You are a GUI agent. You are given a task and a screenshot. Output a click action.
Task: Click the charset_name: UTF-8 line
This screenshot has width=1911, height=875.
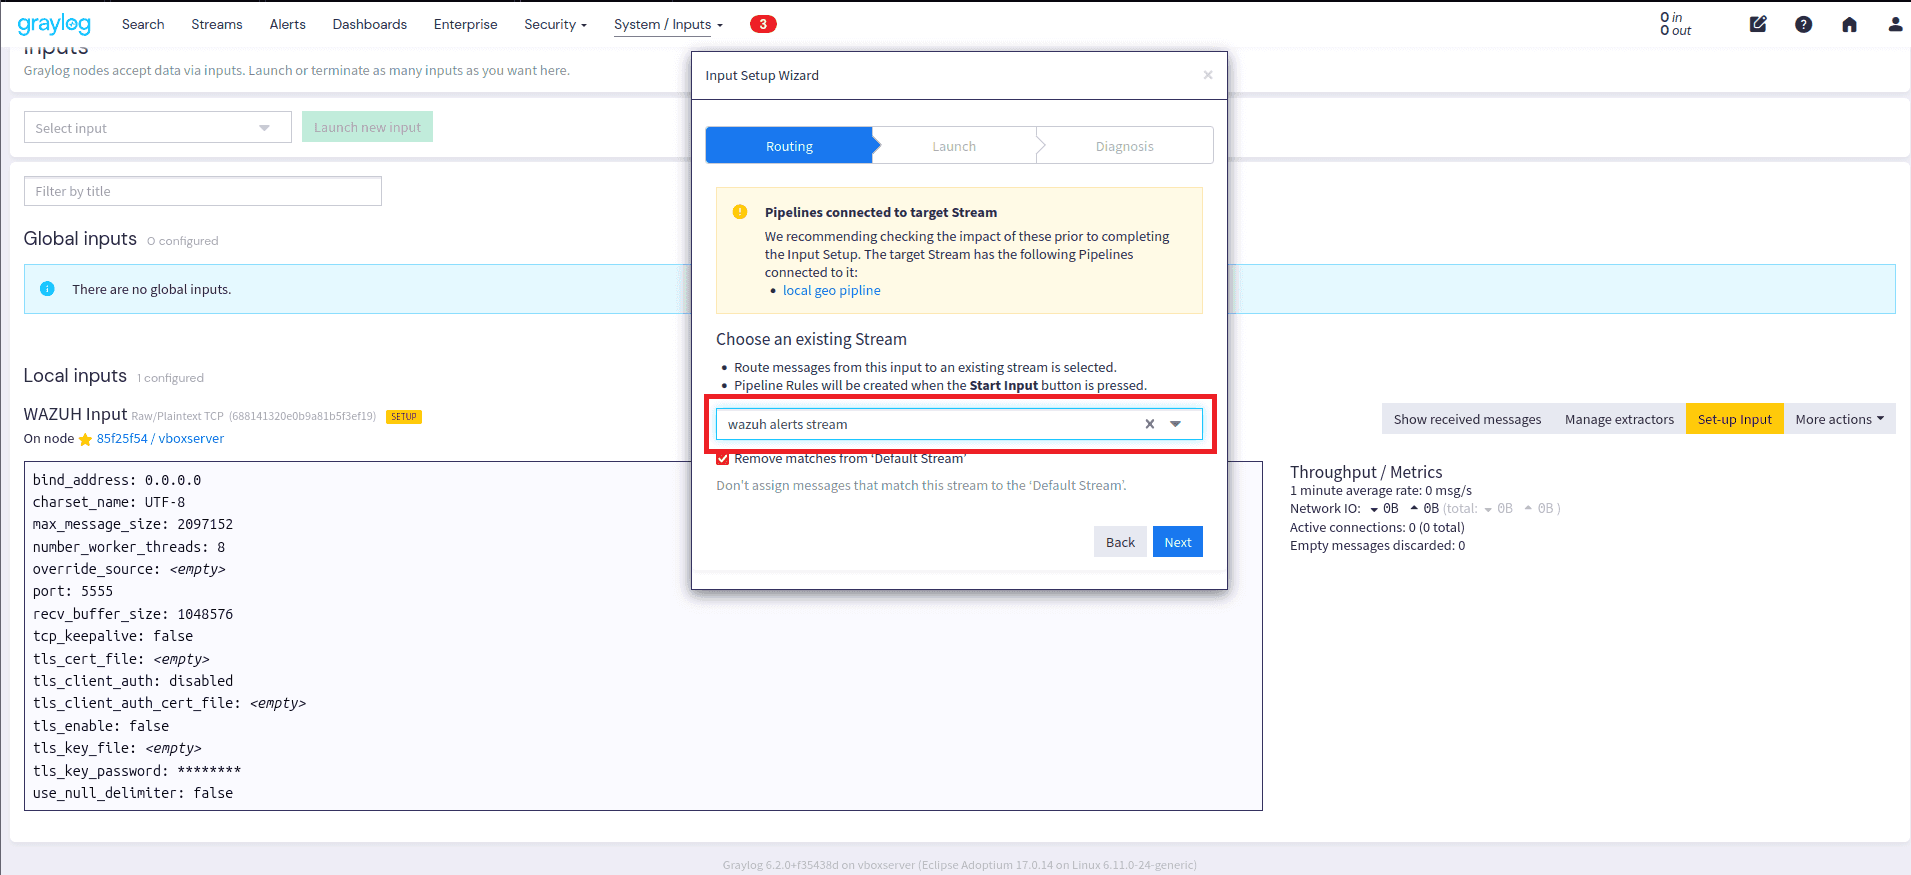109,502
